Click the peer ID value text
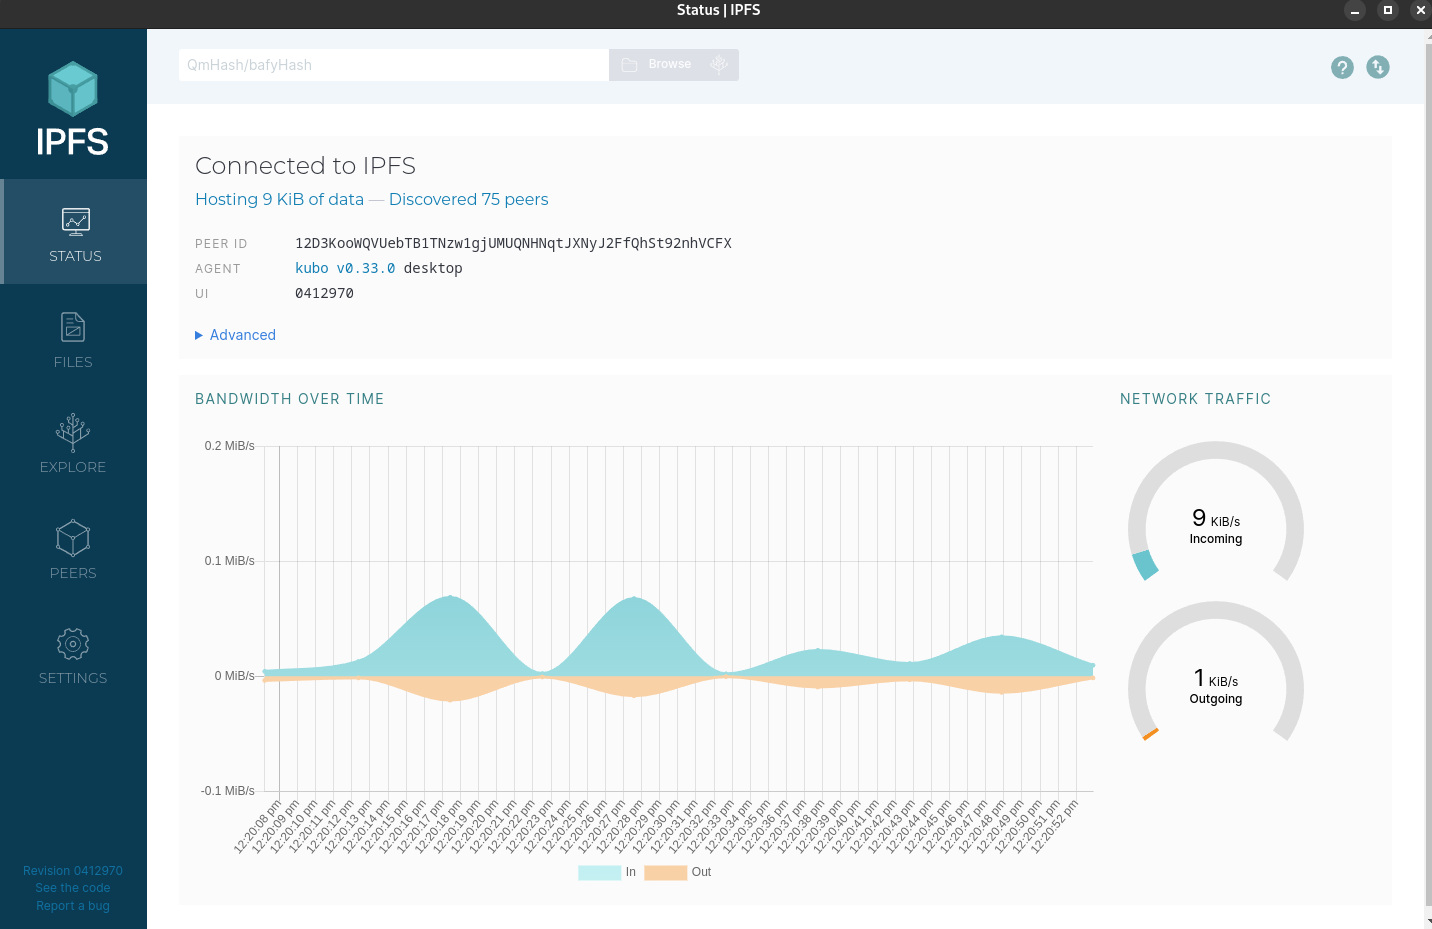The width and height of the screenshot is (1432, 929). click(x=513, y=243)
